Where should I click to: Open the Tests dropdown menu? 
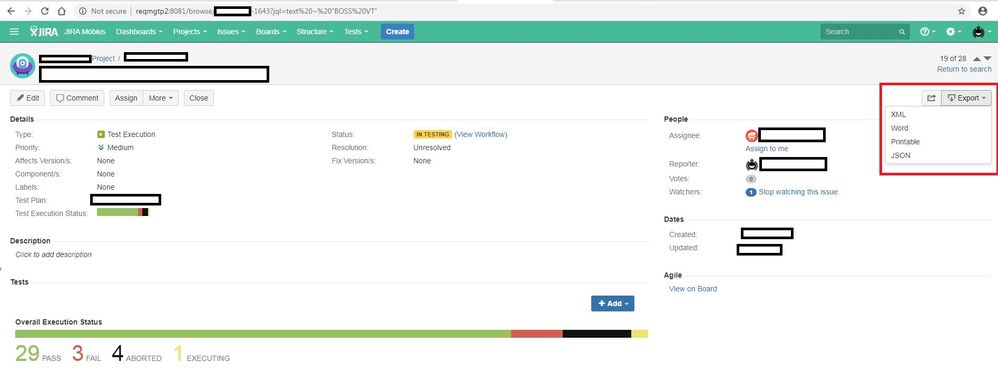pos(356,31)
